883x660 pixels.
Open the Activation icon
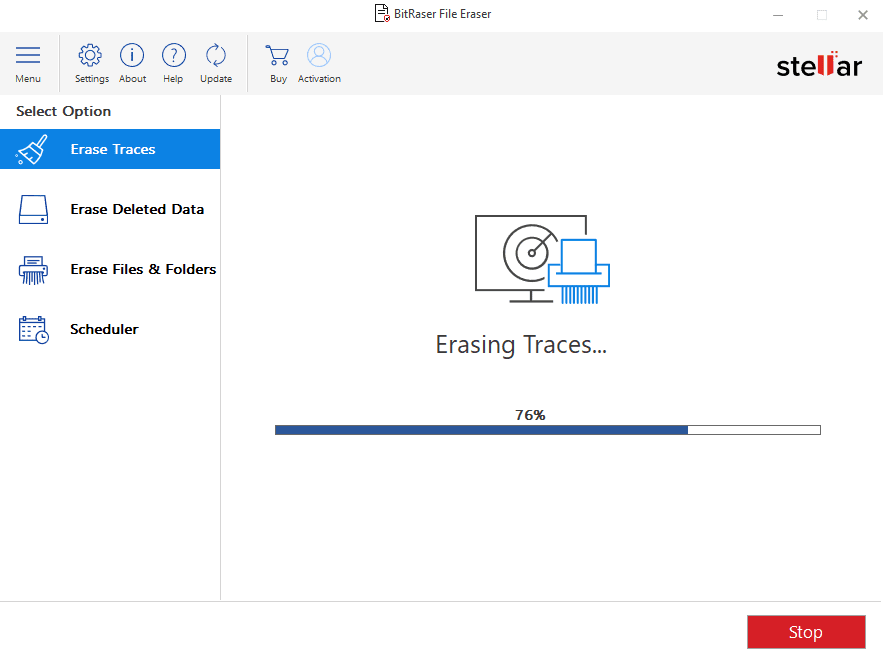click(x=318, y=55)
